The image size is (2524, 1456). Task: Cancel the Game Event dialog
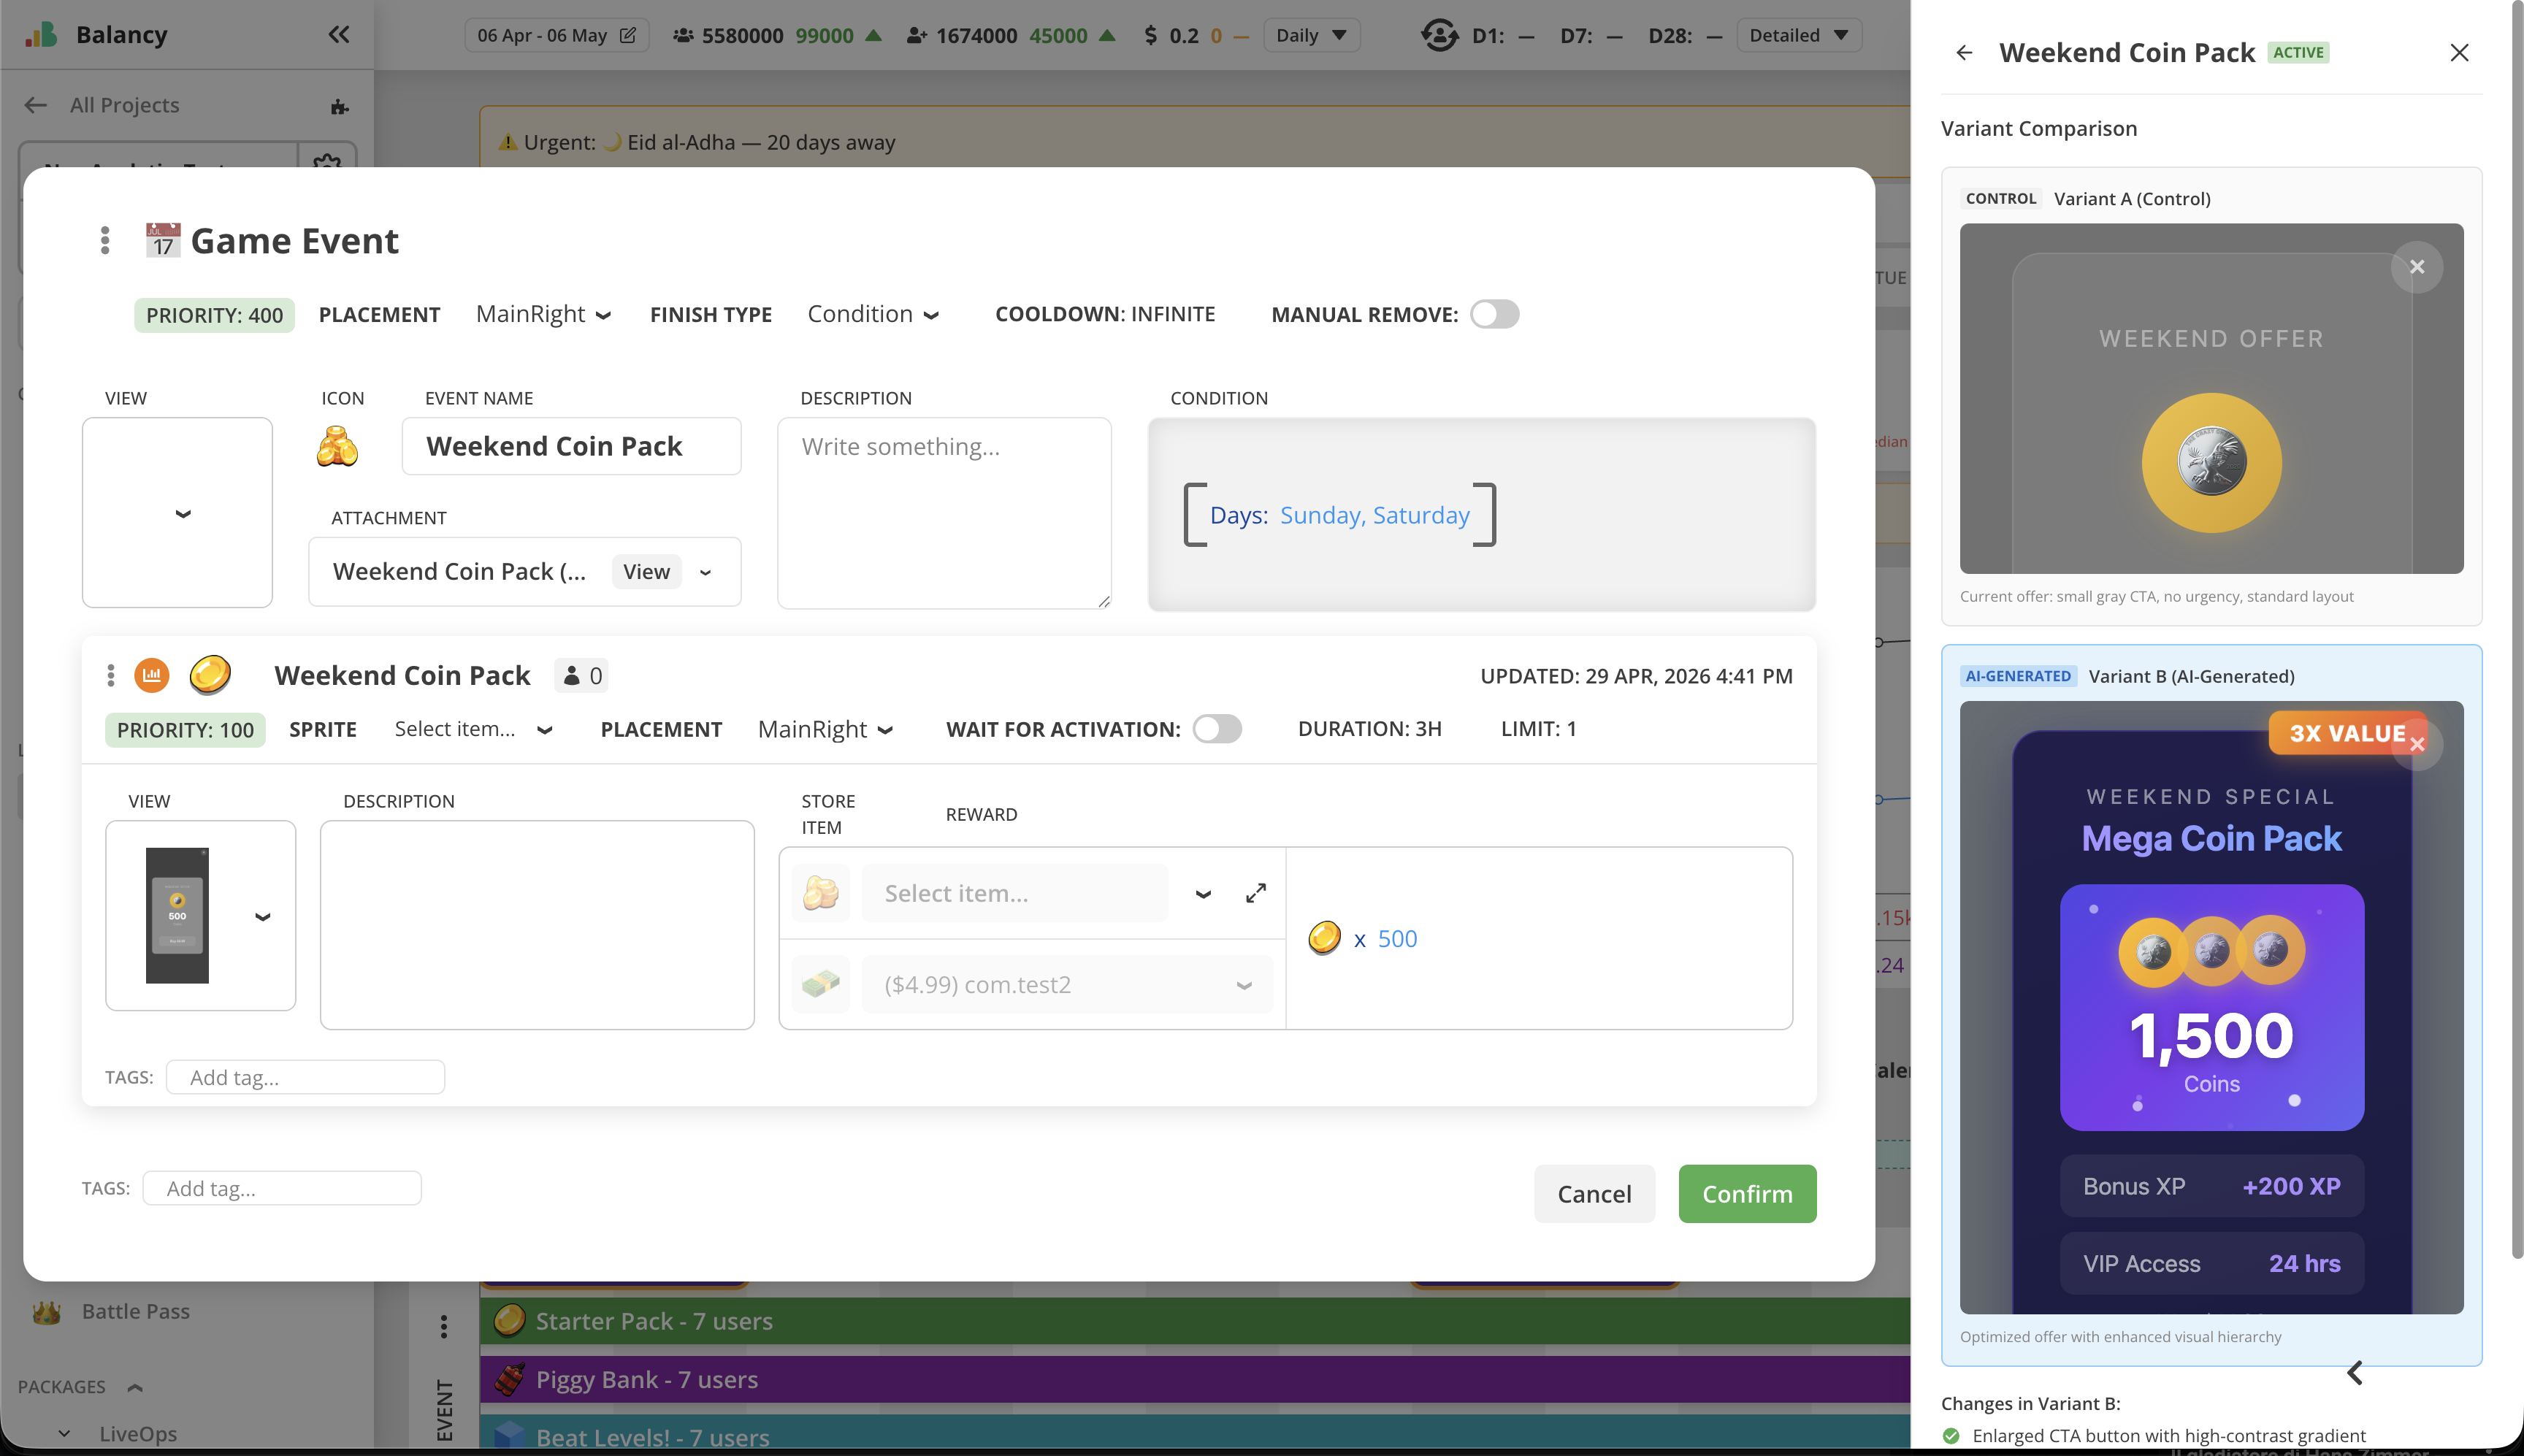coord(1595,1194)
